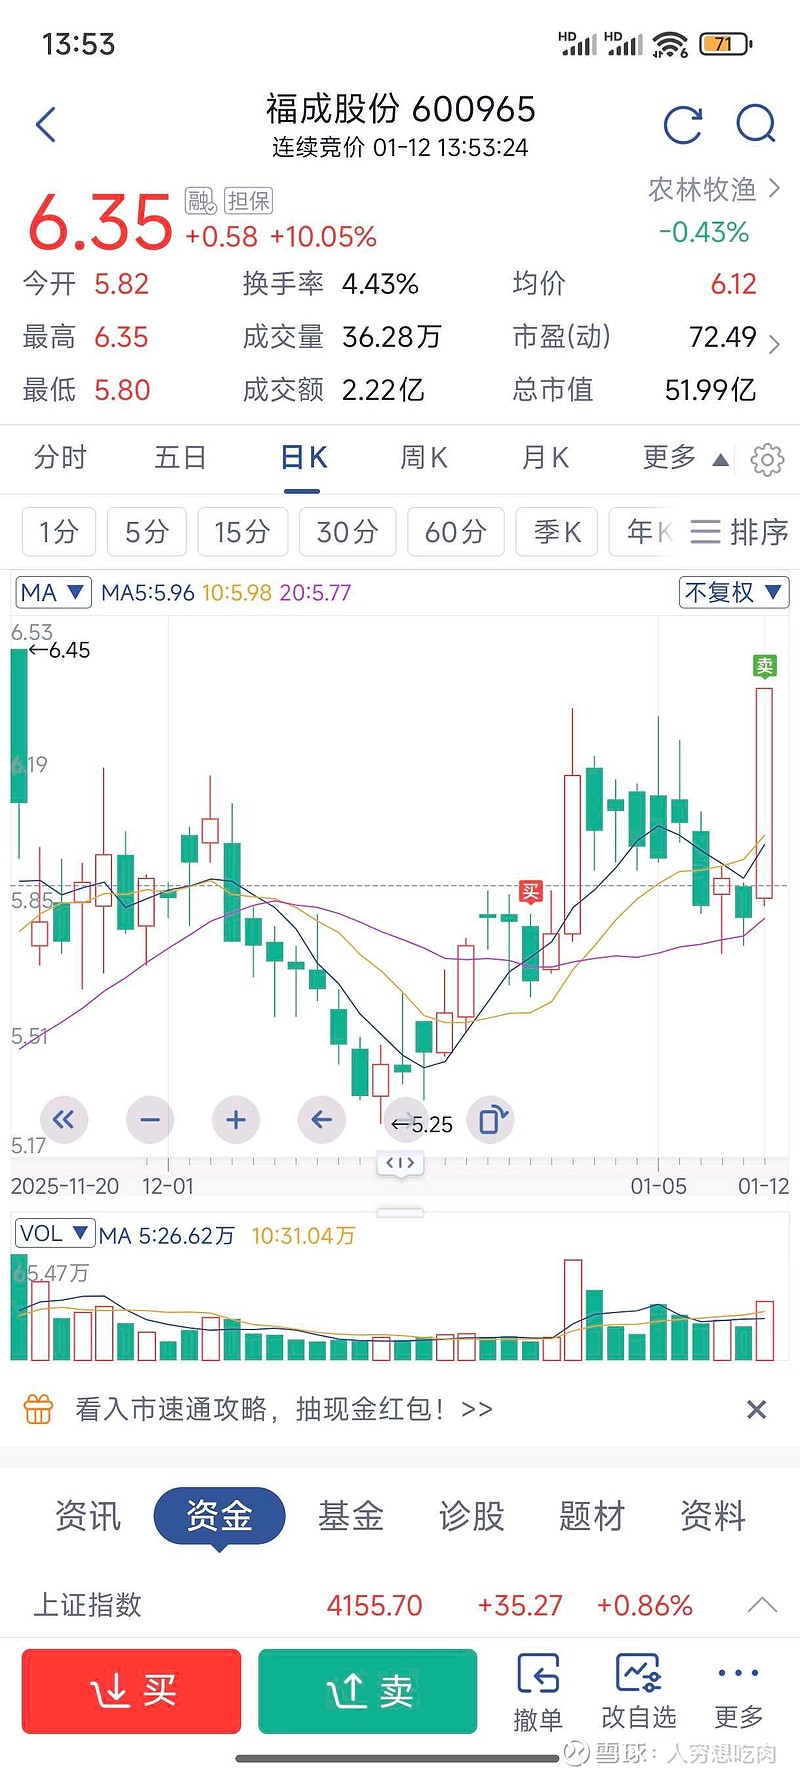The height and width of the screenshot is (1778, 800).
Task: Zoom in chart with plus button
Action: click(x=236, y=1120)
